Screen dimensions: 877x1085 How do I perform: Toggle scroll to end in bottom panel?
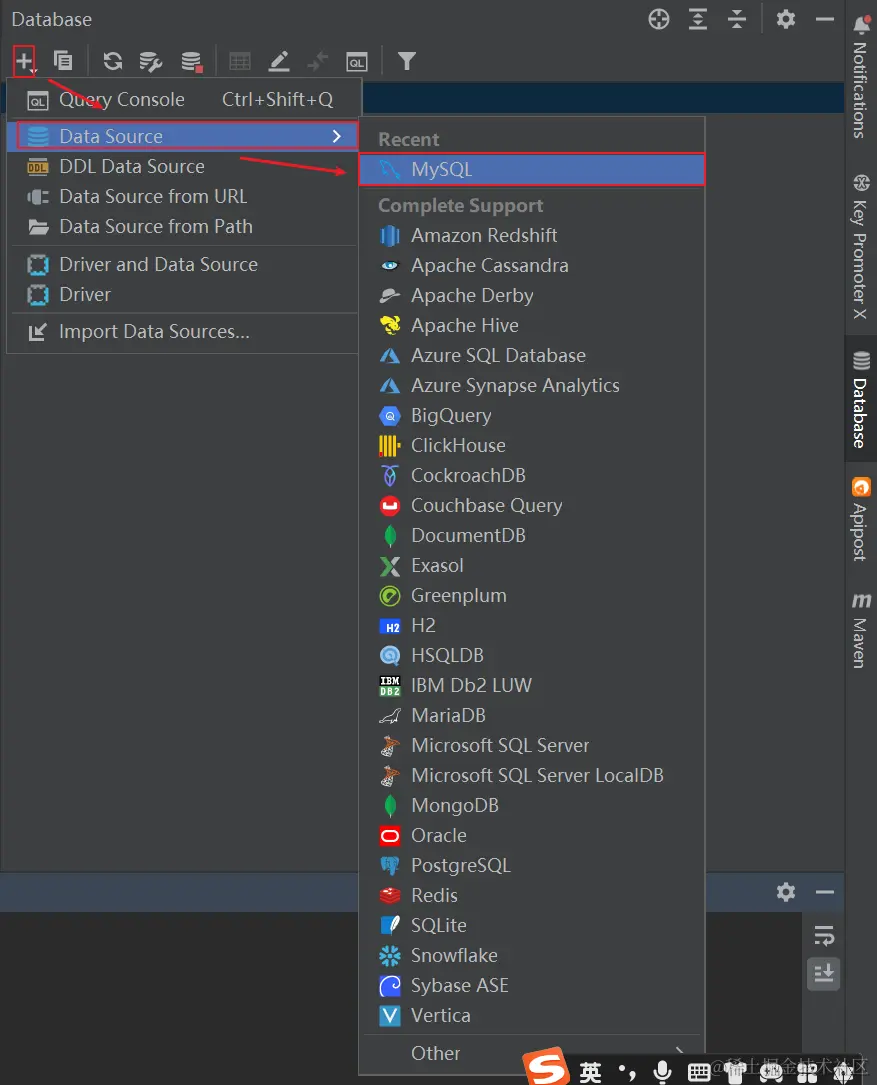pos(824,972)
